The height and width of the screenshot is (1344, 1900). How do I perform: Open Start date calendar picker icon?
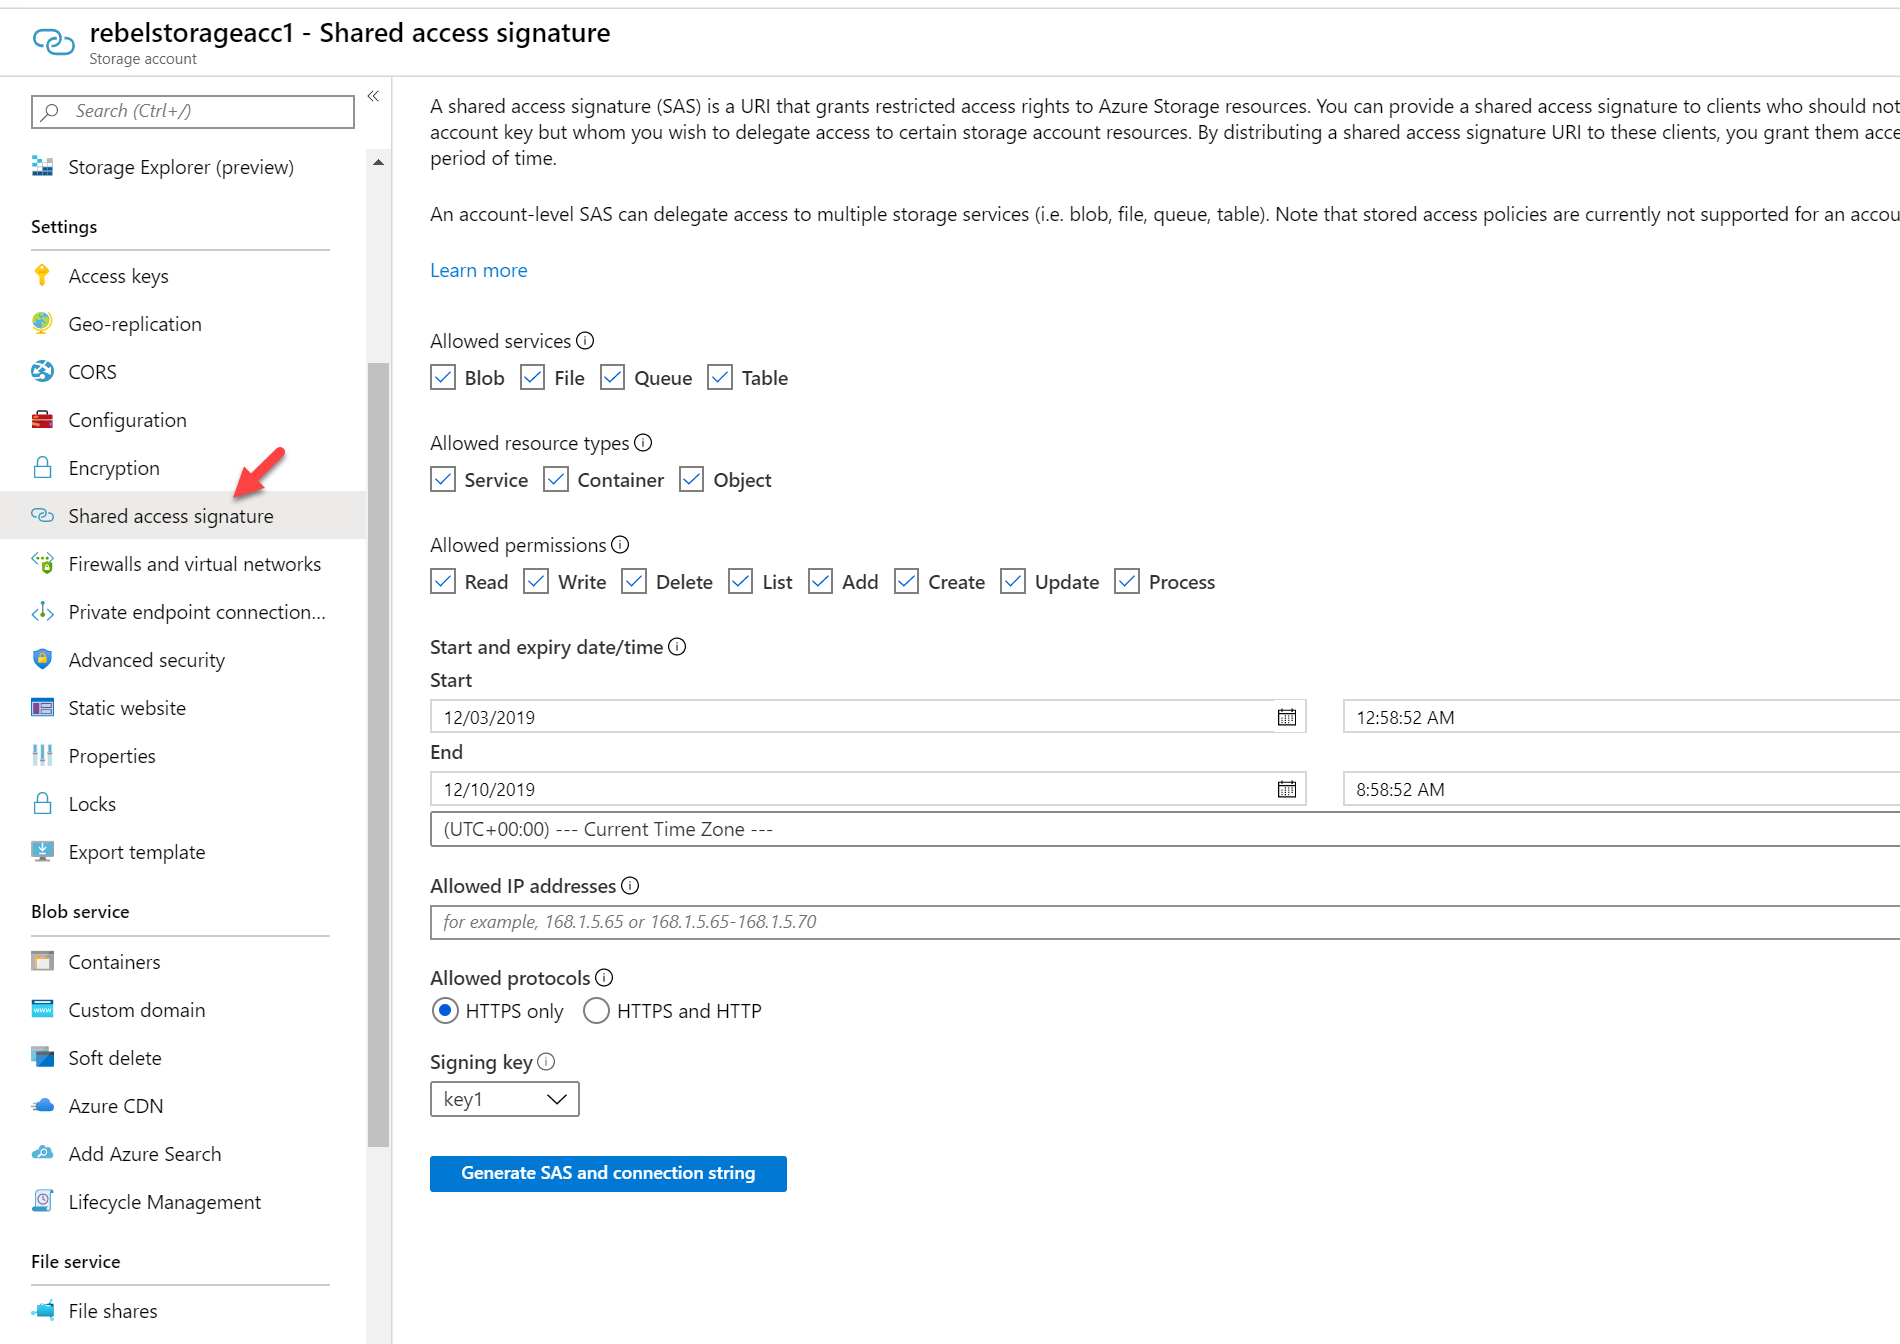point(1286,717)
